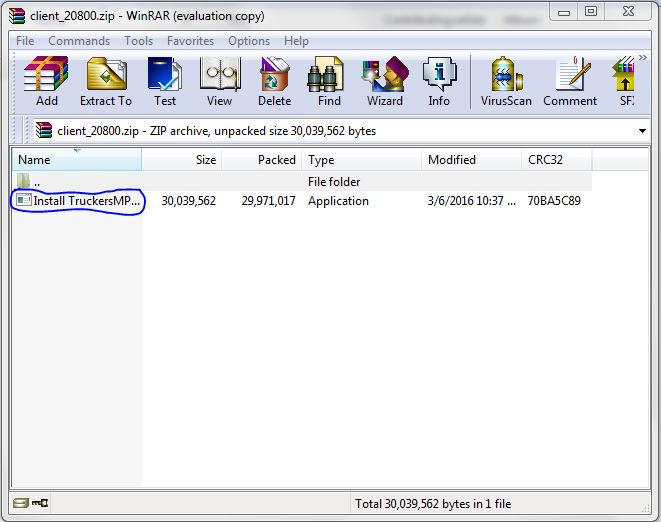Click the Delete toolbar icon
The height and width of the screenshot is (522, 661).
coord(274,81)
